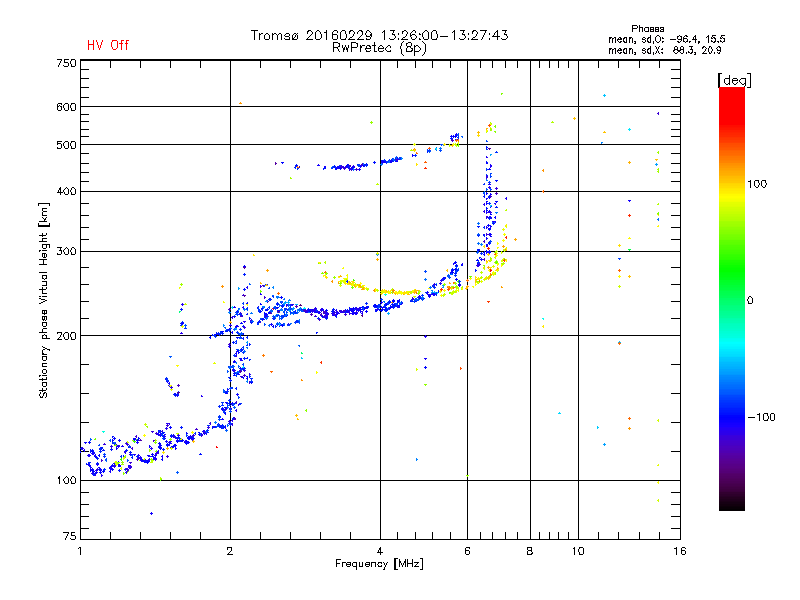Click the y-axis label '750'
800x600 pixels.
66,63
